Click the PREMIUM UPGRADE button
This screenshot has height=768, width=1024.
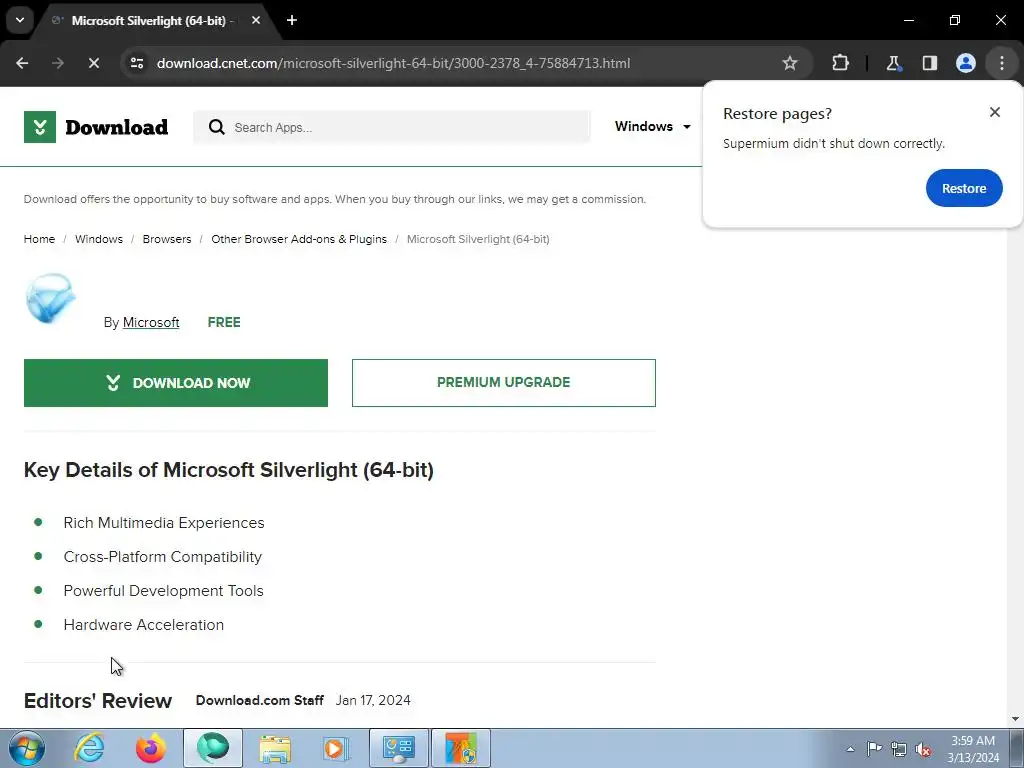click(x=504, y=383)
